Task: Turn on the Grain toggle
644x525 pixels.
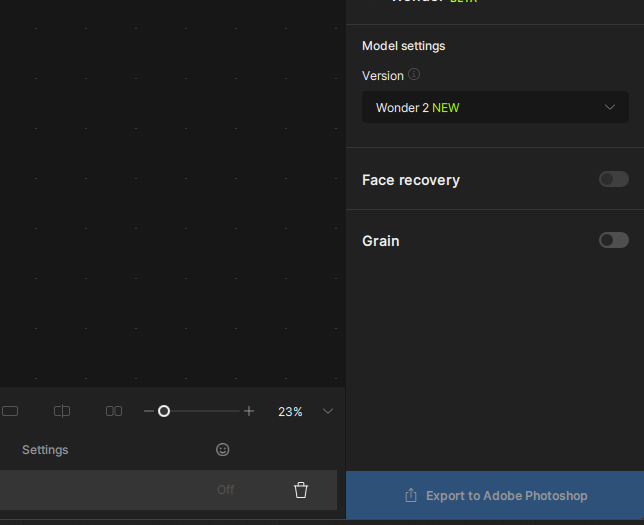Action: pyautogui.click(x=613, y=240)
